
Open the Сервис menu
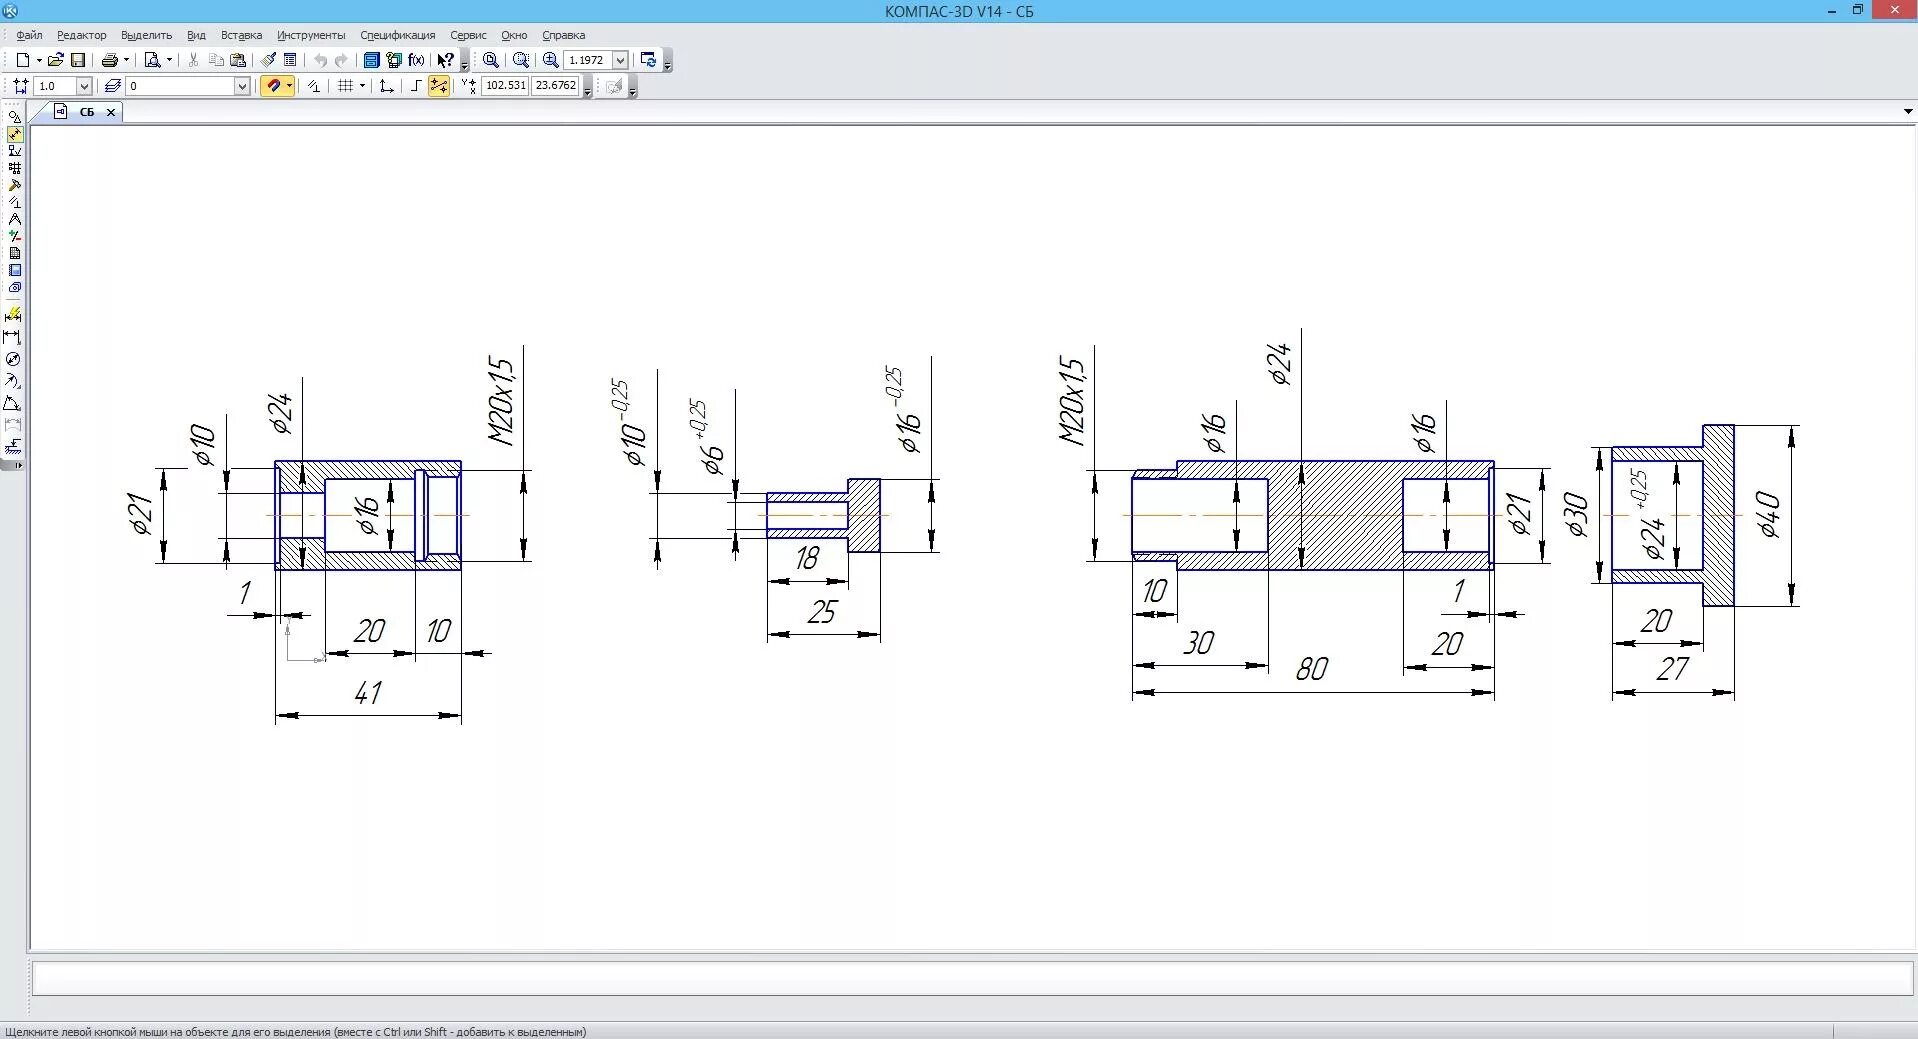pos(468,35)
